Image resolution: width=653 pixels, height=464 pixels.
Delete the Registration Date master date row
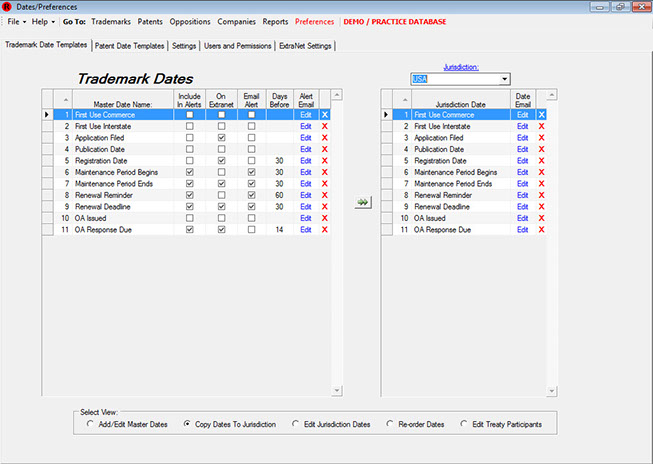coord(324,161)
